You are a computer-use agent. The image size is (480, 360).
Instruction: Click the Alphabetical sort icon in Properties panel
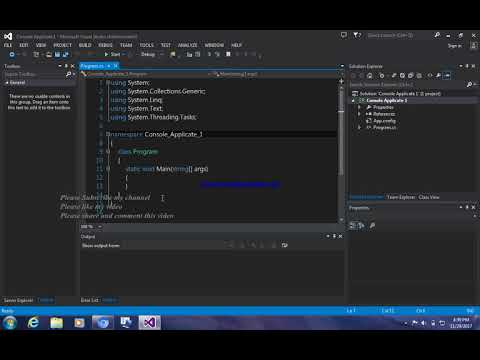[361, 226]
